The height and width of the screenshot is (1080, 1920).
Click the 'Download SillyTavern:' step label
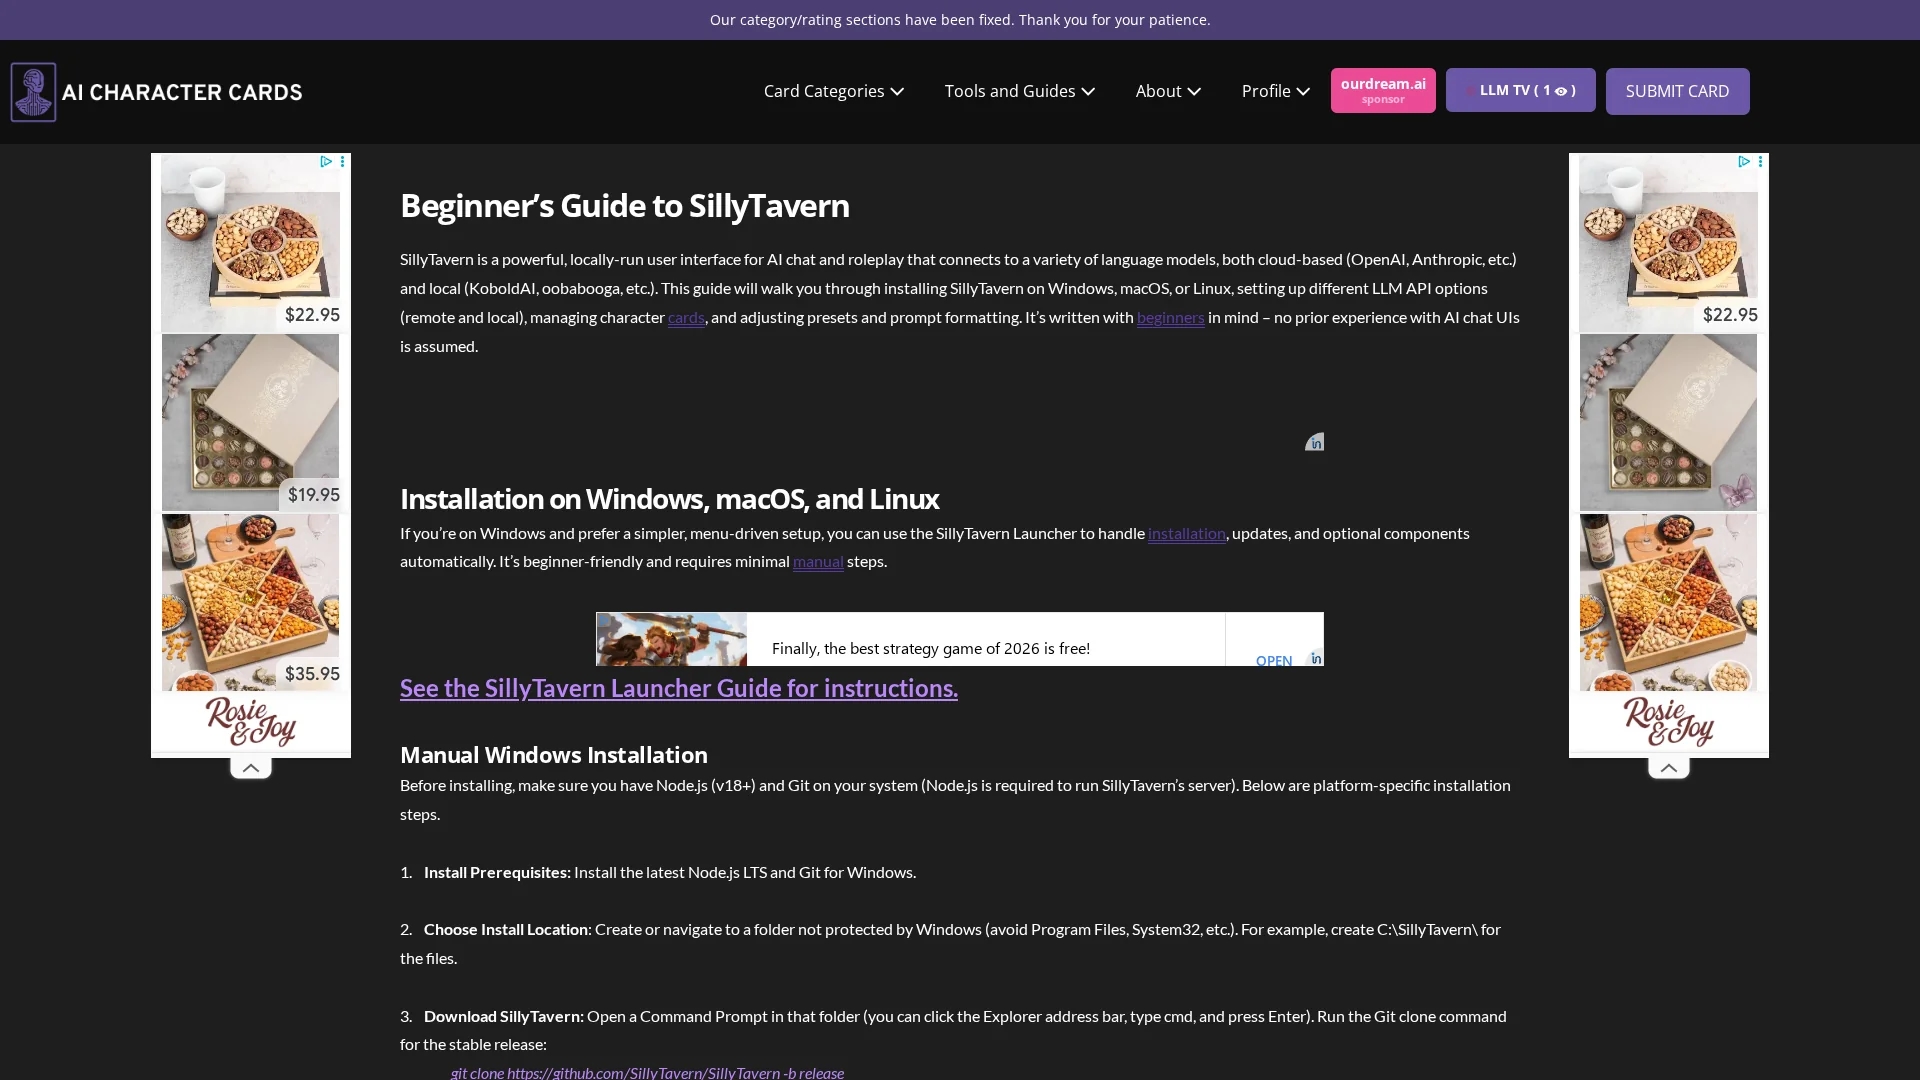coord(503,1016)
